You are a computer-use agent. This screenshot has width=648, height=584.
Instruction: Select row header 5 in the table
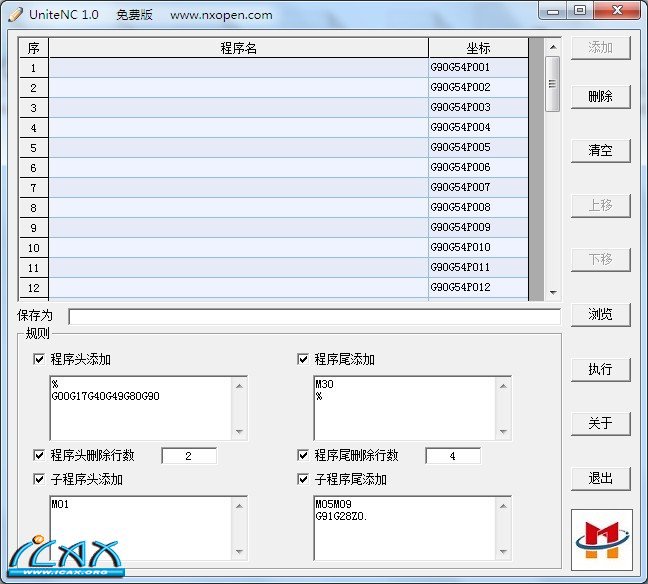[x=34, y=148]
